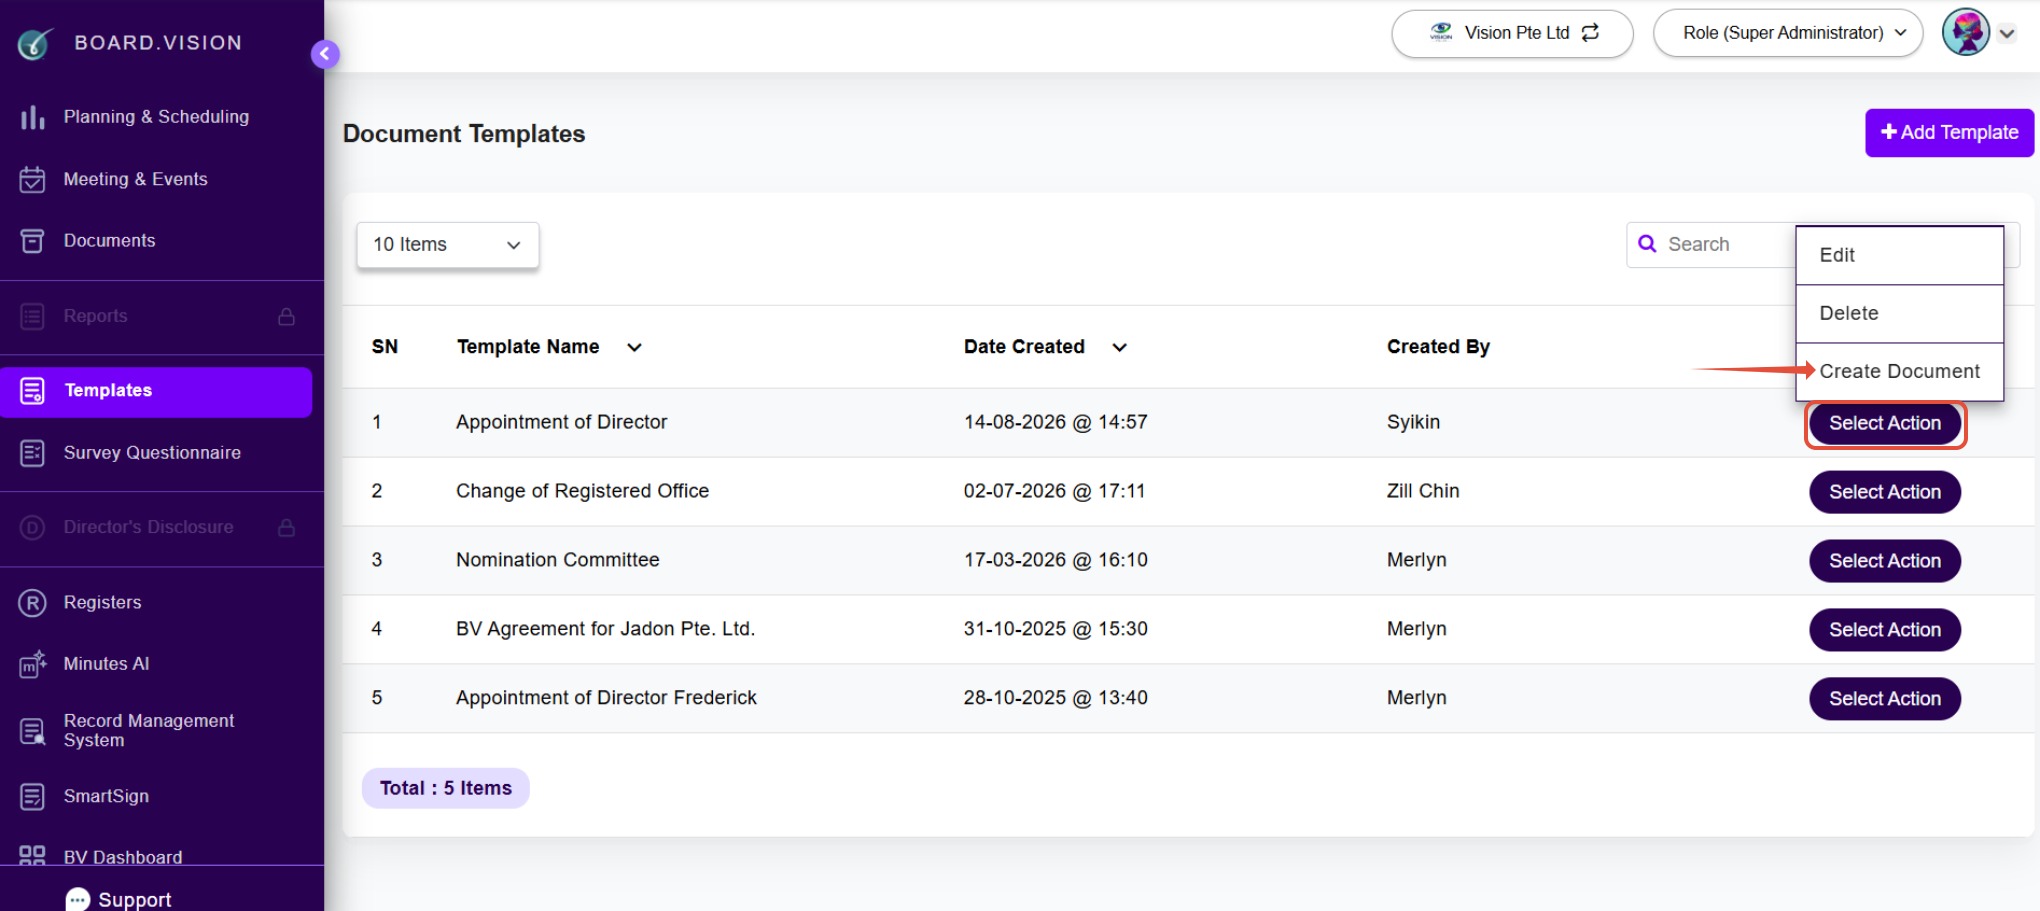Click the Support chat bubble icon
2040x911 pixels.
tap(77, 899)
